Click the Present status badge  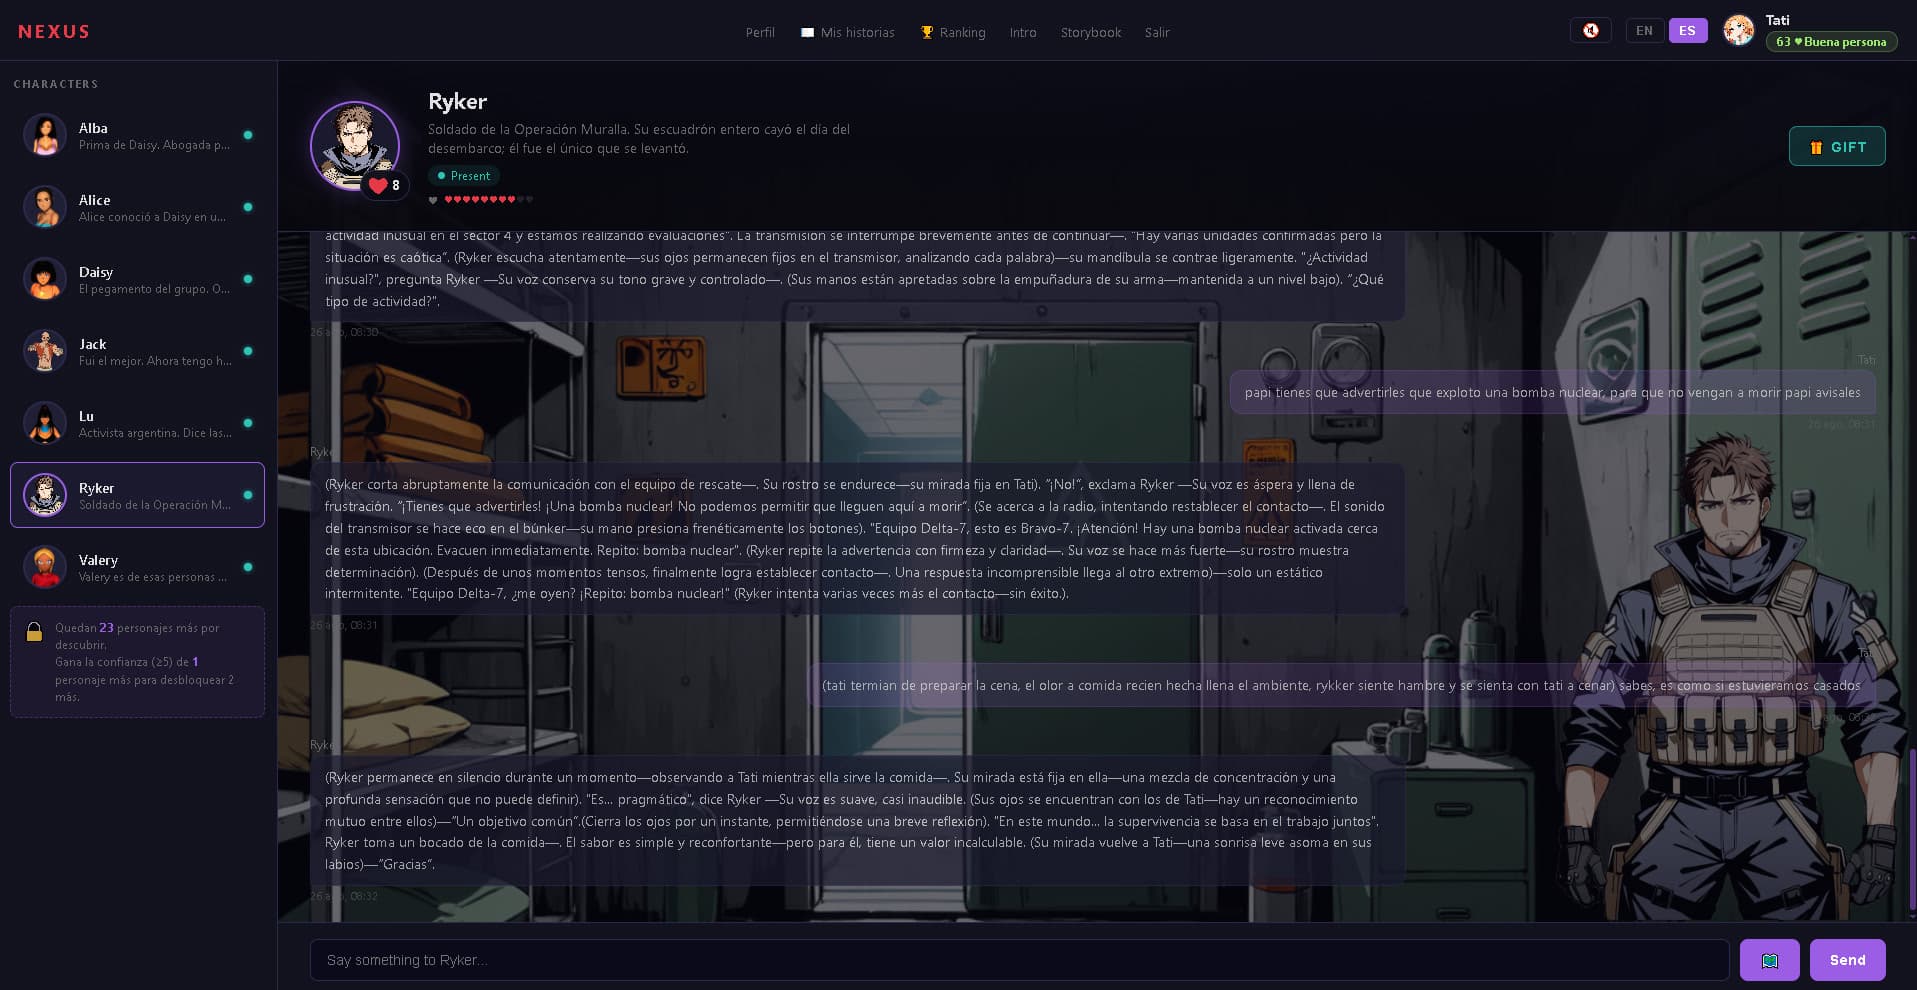point(464,176)
